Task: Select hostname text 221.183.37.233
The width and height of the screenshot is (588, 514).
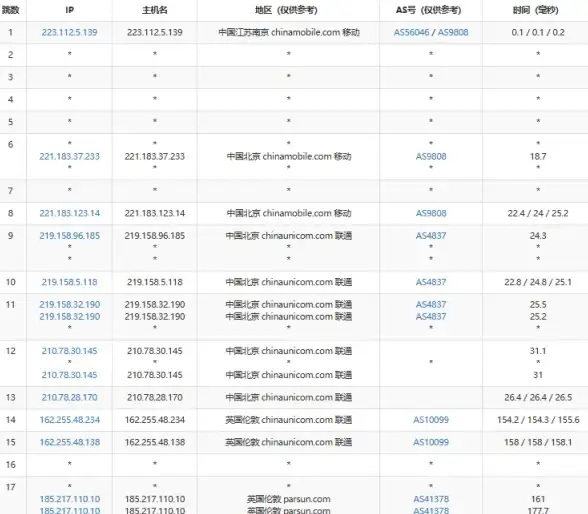Action: coord(154,156)
